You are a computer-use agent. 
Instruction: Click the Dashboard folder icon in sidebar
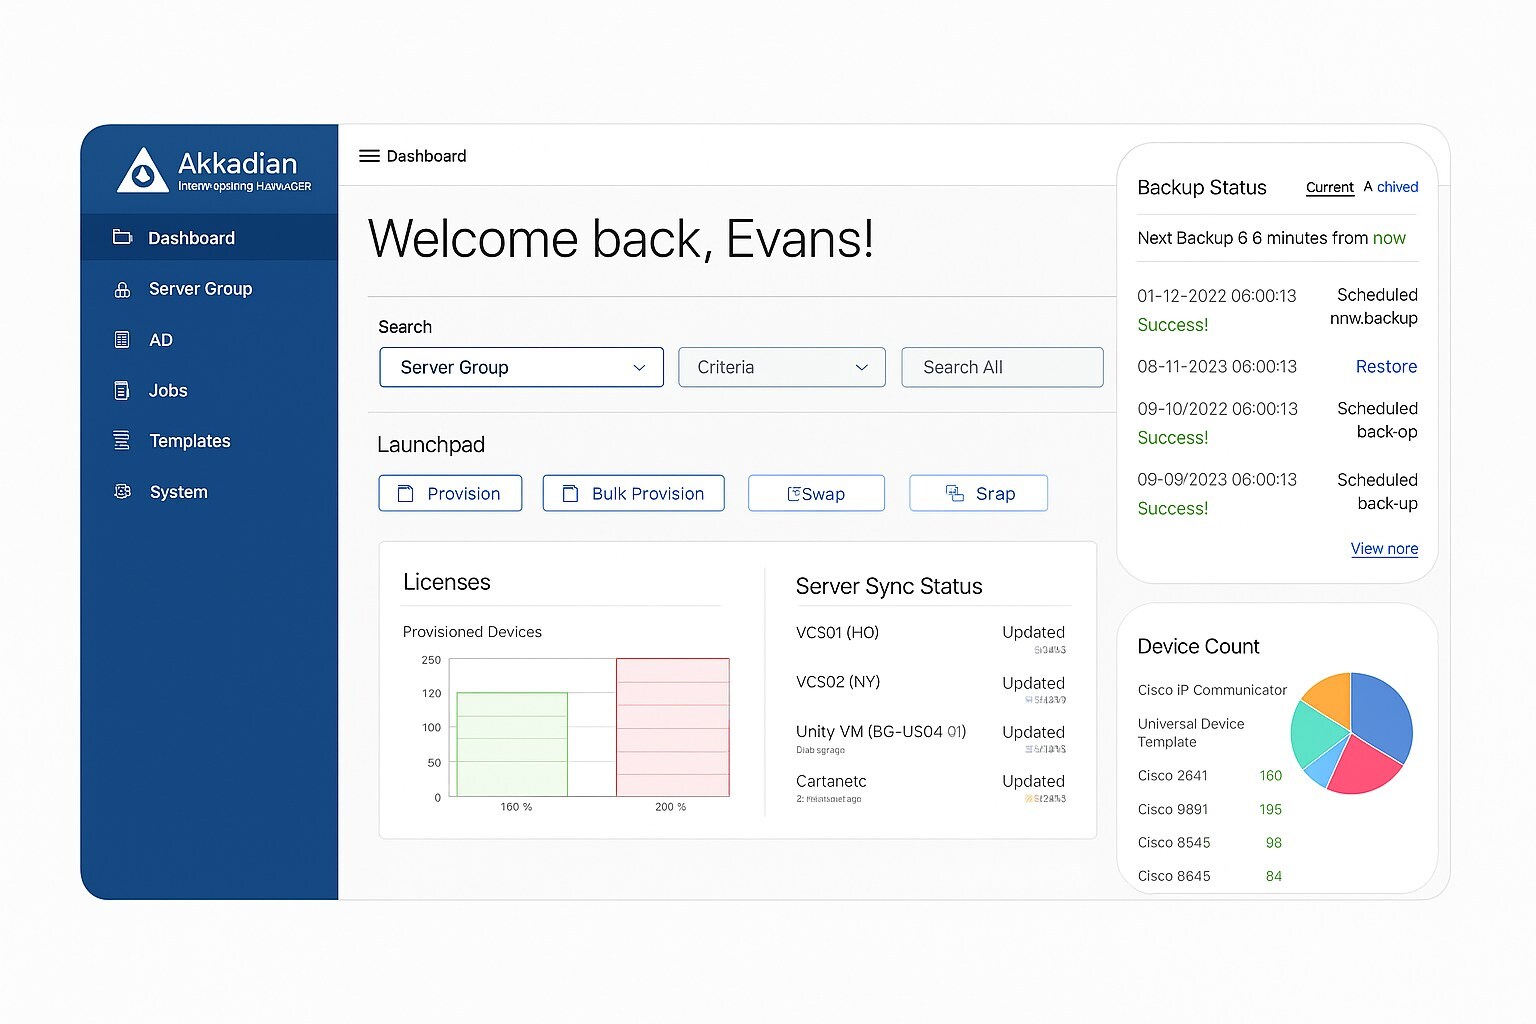tap(122, 238)
